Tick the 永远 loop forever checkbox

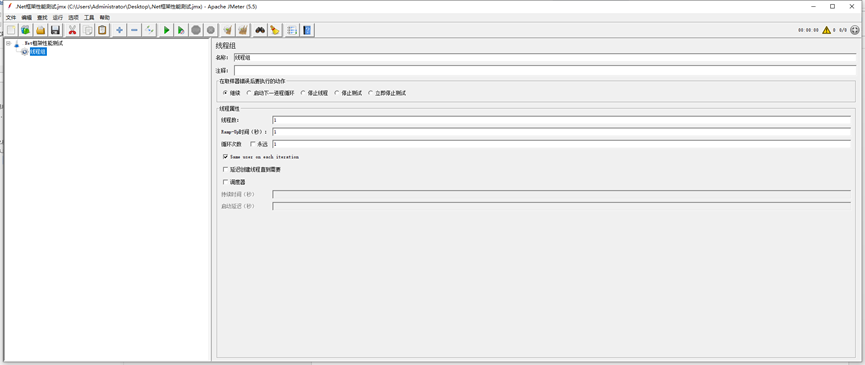click(x=253, y=144)
